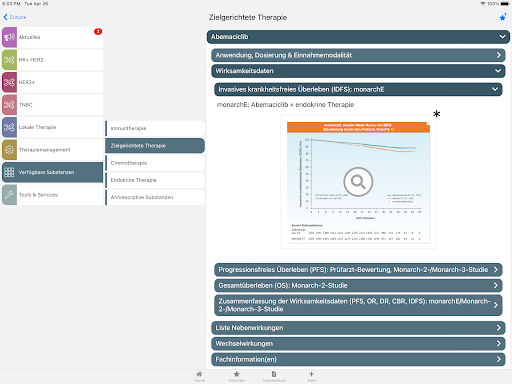Open the HR+ HER2- section icon
Screen dimensions: 512x384
(x=9, y=60)
